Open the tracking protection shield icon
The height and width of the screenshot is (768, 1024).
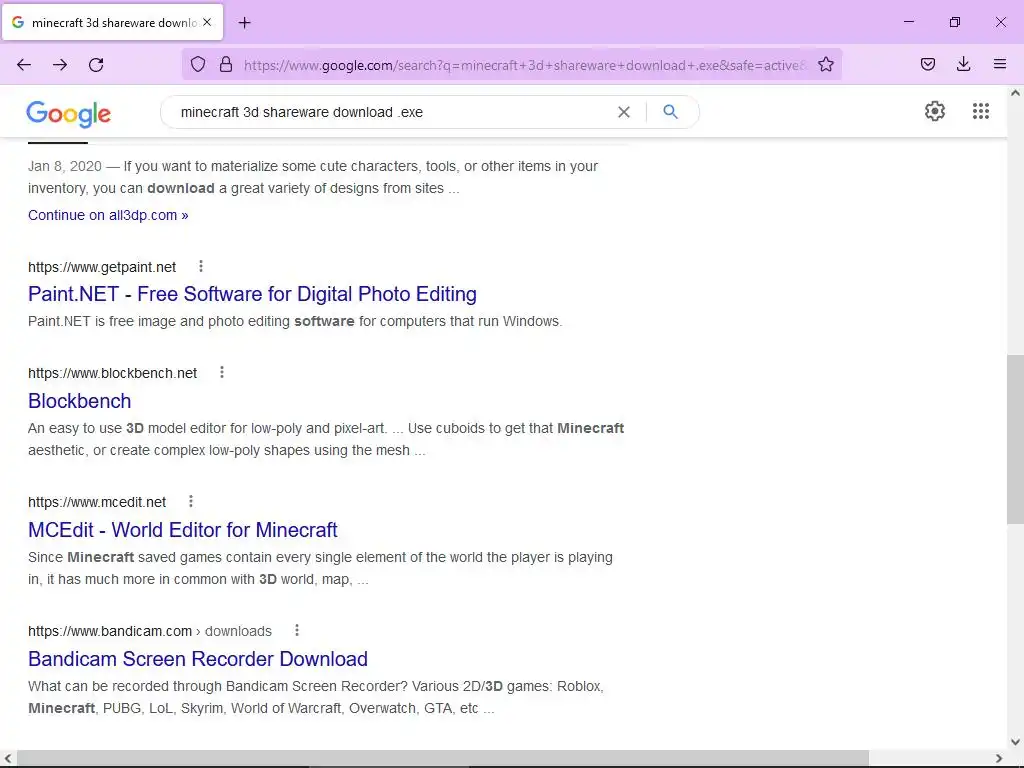coord(198,64)
